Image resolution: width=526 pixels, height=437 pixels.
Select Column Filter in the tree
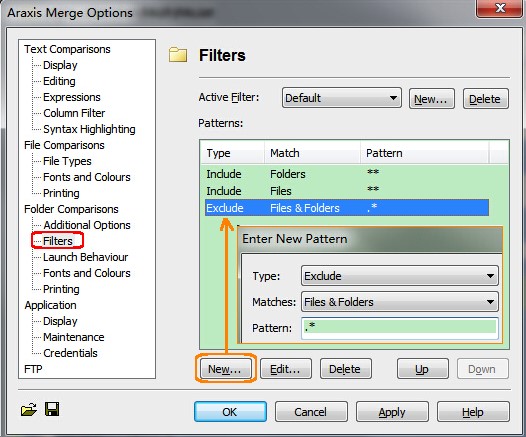coord(74,113)
